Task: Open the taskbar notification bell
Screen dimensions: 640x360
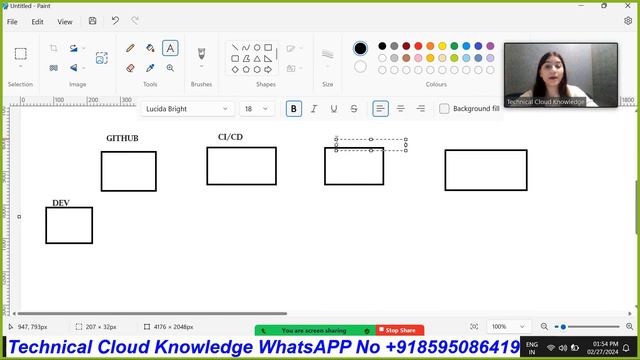Action: click(626, 348)
